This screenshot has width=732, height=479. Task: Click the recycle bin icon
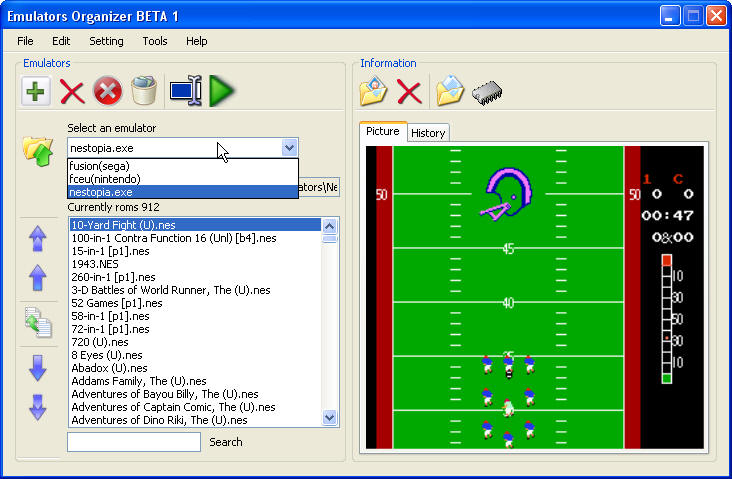(144, 90)
